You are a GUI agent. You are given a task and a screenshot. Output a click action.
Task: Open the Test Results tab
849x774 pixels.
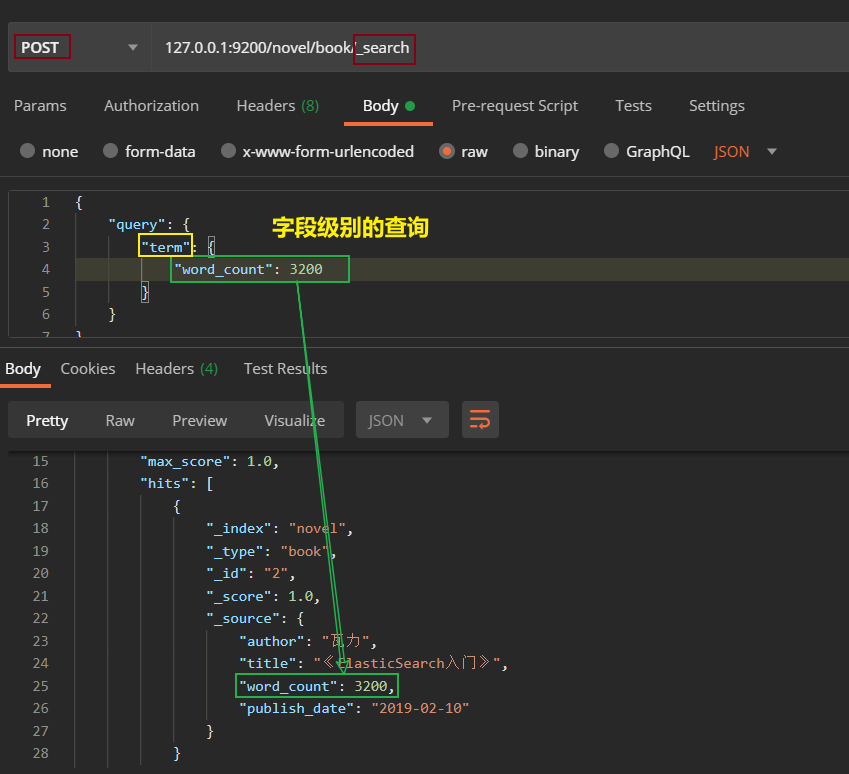[285, 369]
